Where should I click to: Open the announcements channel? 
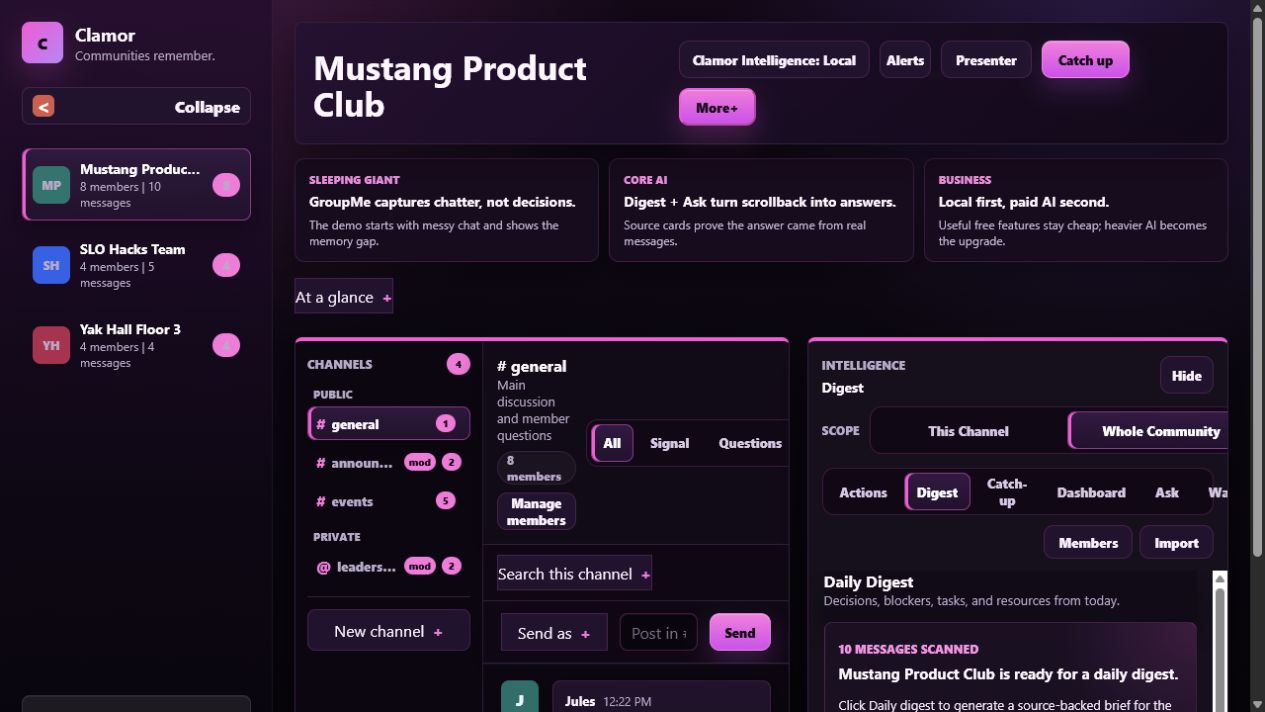388,462
